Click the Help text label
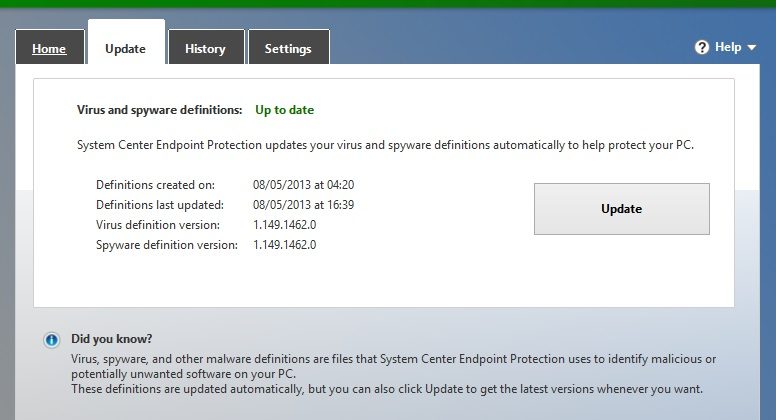This screenshot has height=420, width=776. click(728, 47)
